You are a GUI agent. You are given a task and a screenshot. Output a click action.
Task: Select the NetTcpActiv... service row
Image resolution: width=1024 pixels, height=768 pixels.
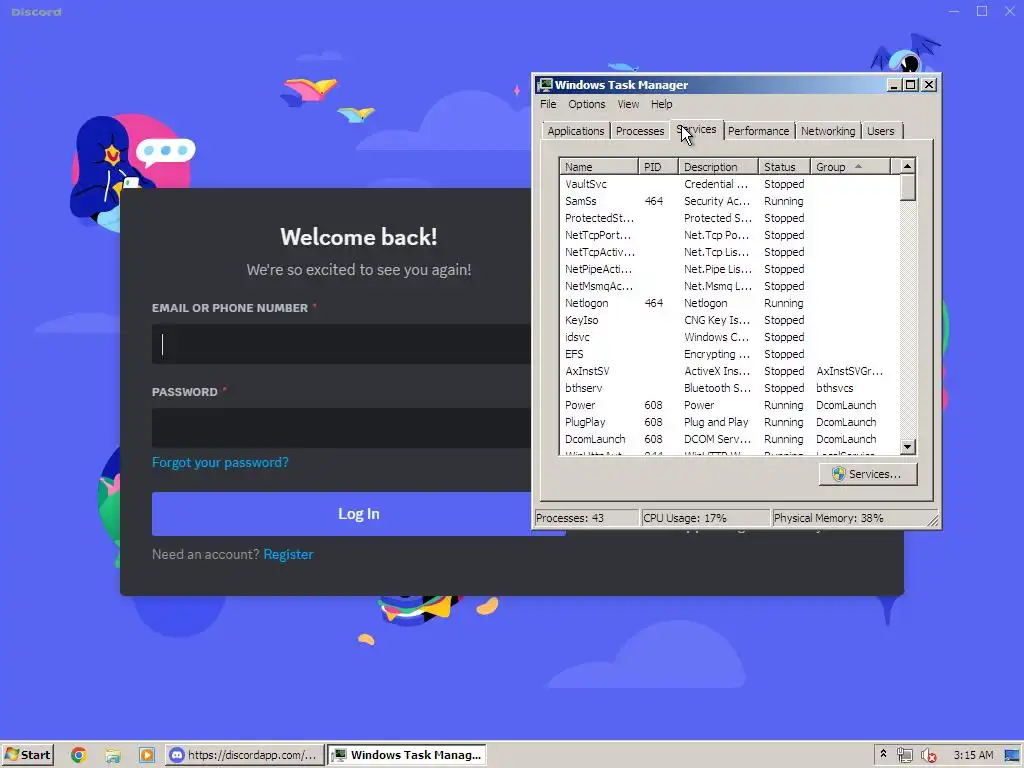pyautogui.click(x=729, y=252)
